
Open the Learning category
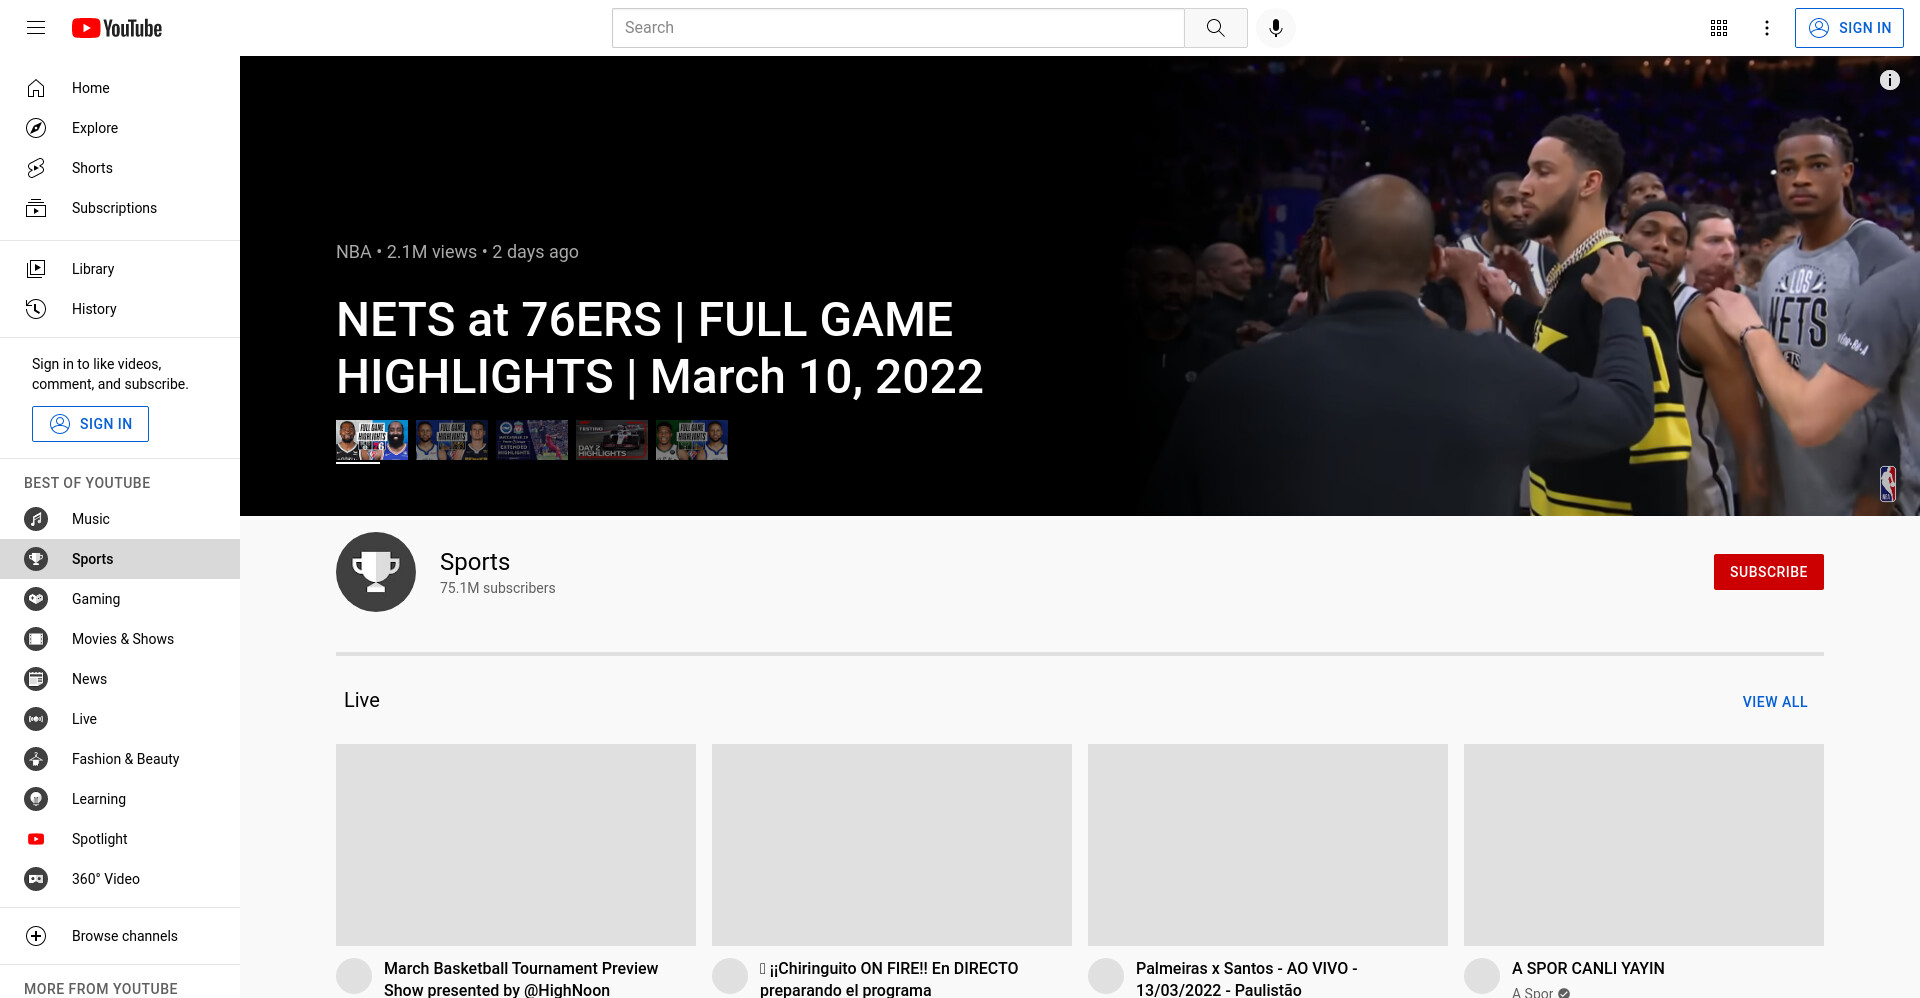(x=120, y=799)
